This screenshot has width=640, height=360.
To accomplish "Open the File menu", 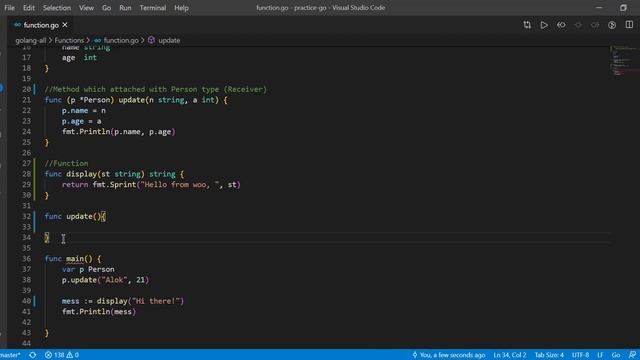I will [x=9, y=8].
